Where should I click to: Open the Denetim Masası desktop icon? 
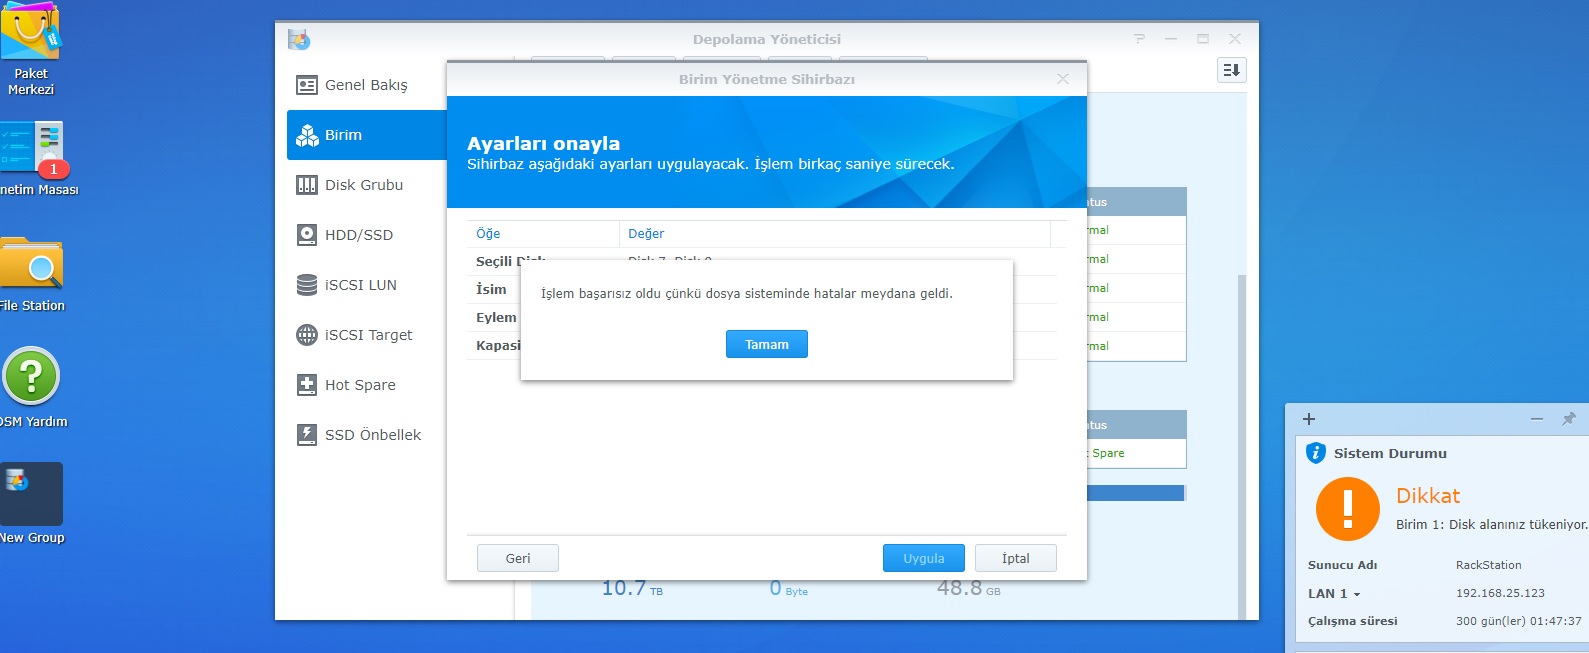[x=33, y=150]
